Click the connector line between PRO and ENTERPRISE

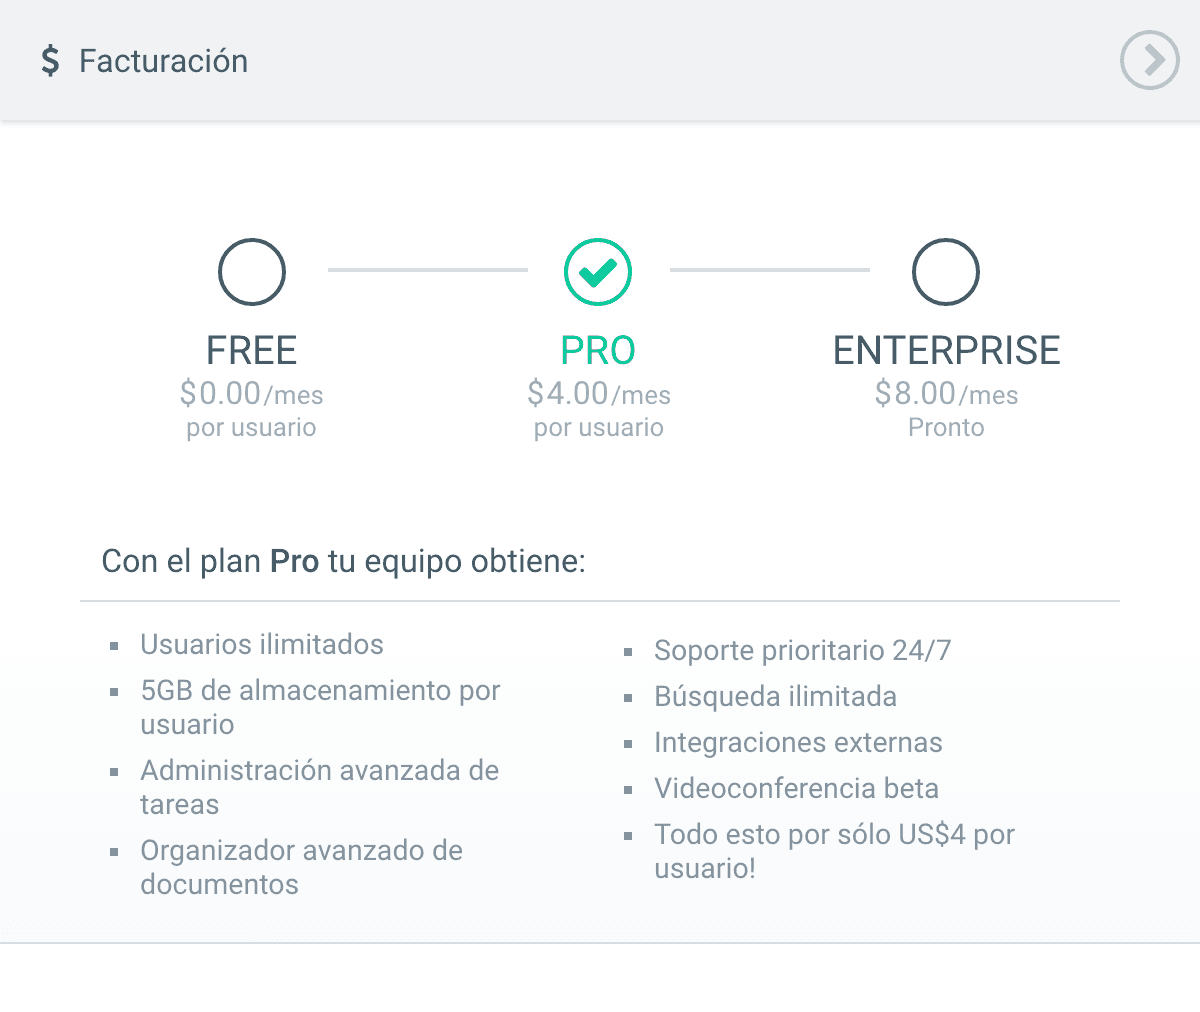(x=770, y=270)
